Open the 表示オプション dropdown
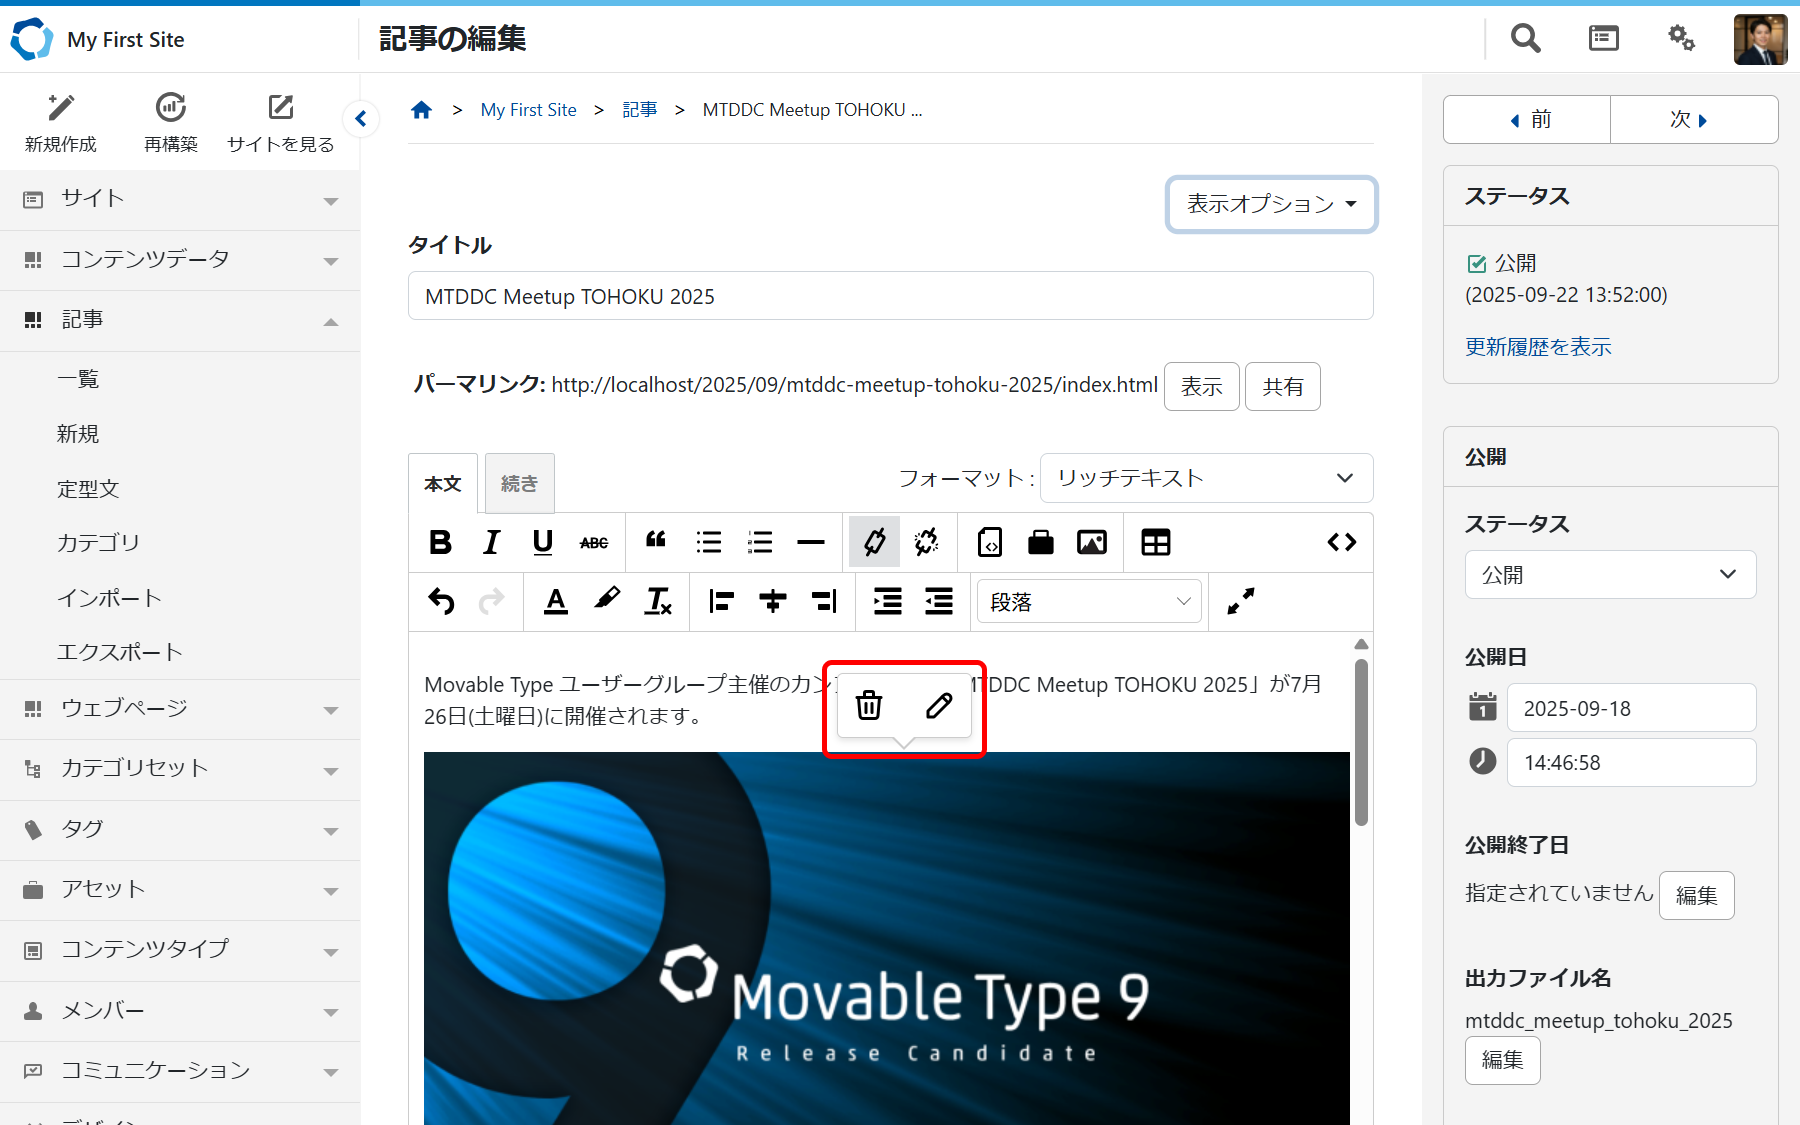Viewport: 1800px width, 1125px height. point(1271,204)
